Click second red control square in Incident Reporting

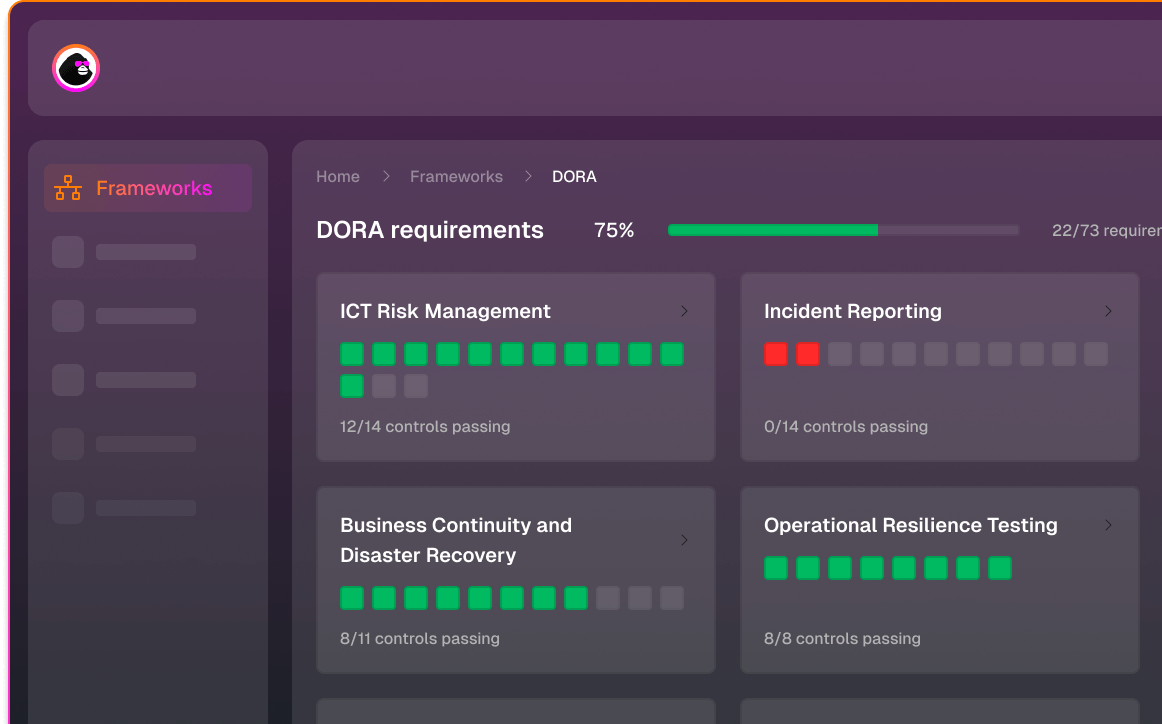click(808, 354)
